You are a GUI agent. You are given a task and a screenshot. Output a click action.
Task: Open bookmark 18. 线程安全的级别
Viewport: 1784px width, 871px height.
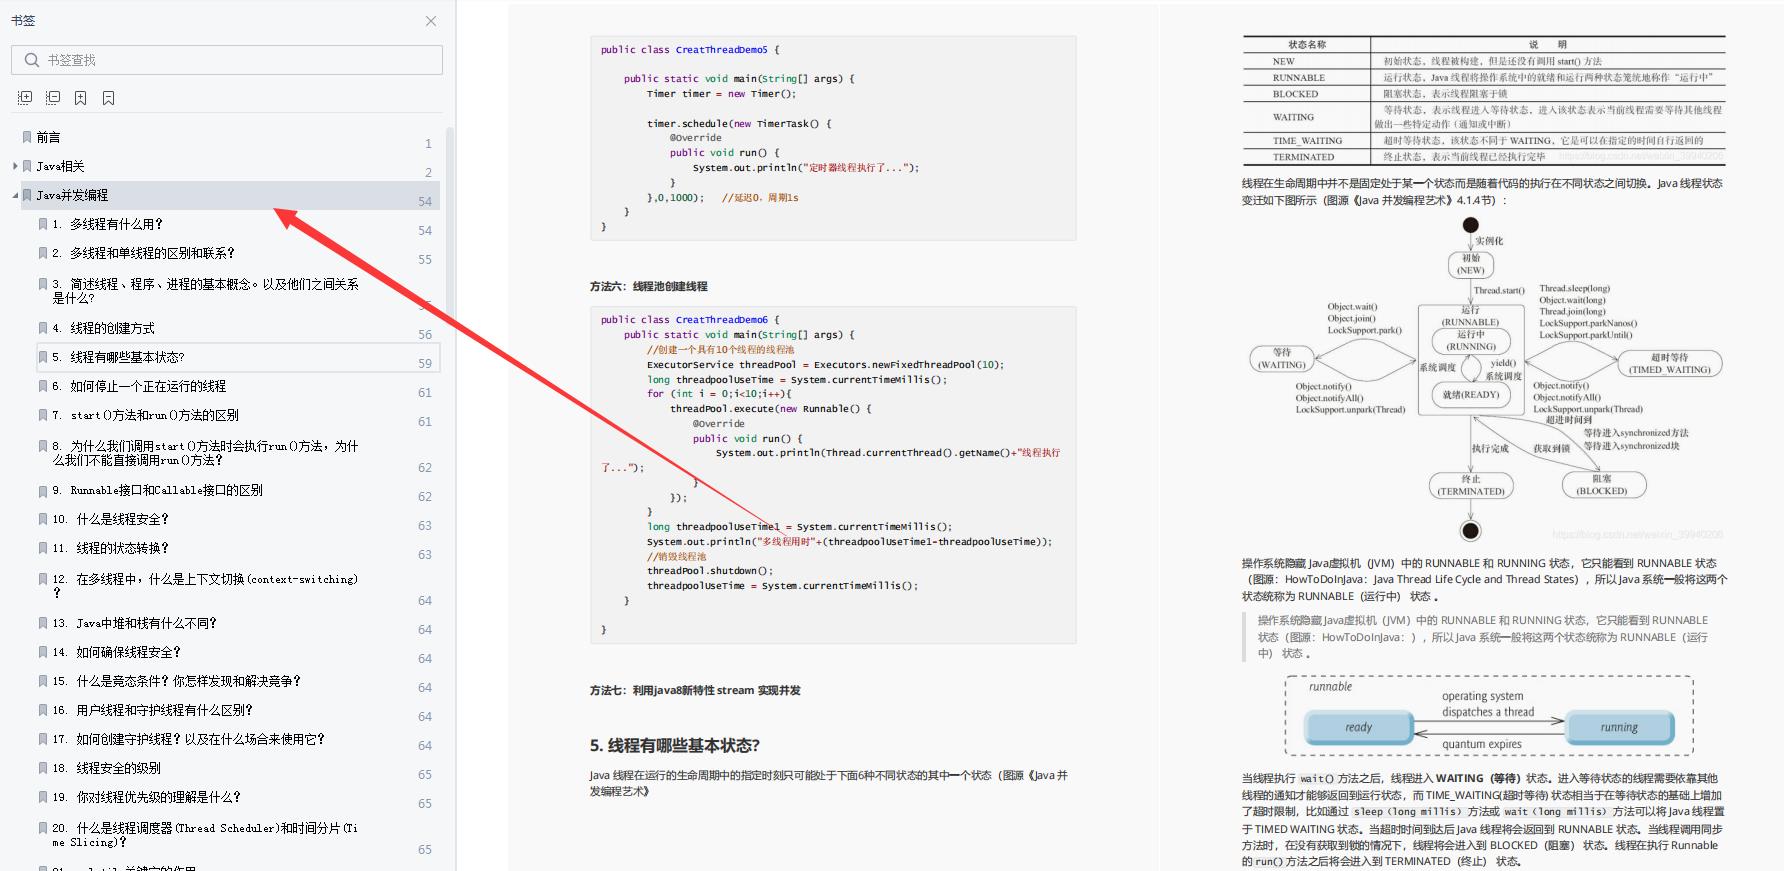106,768
